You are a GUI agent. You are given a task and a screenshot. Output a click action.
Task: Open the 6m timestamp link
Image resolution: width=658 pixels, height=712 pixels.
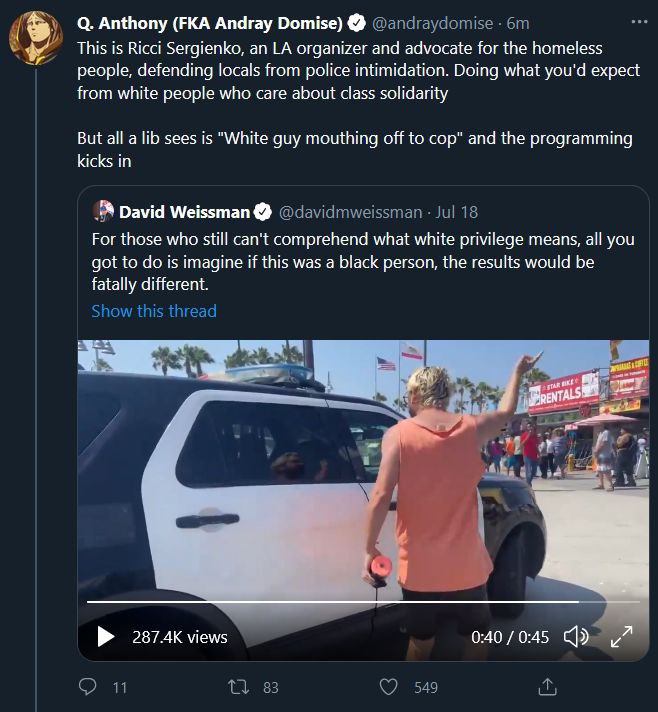[x=518, y=23]
